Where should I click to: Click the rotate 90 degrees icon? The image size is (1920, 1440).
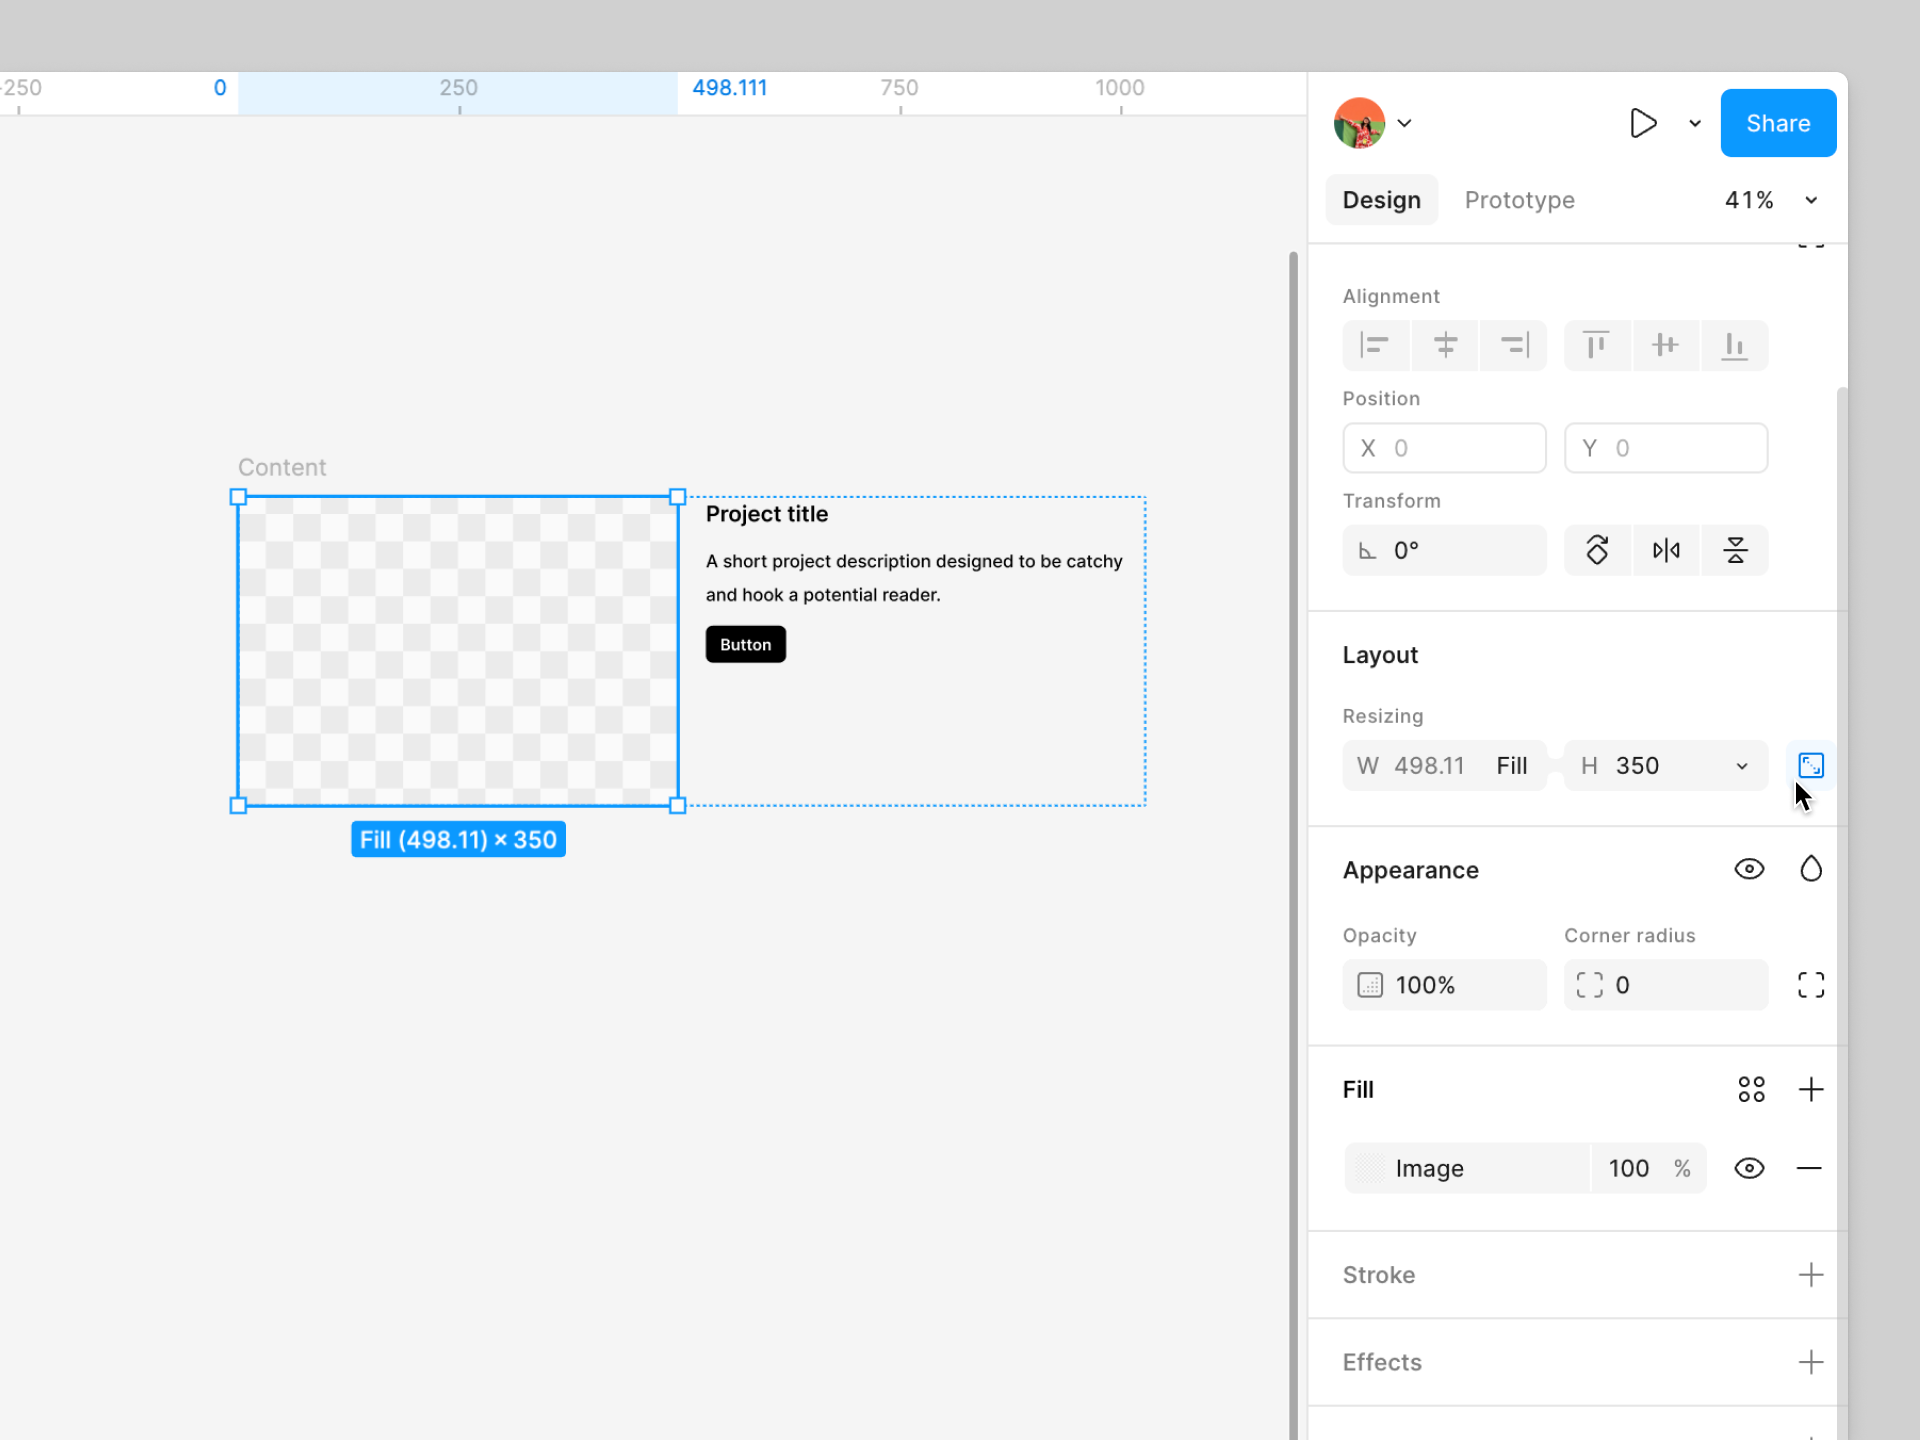tap(1597, 550)
